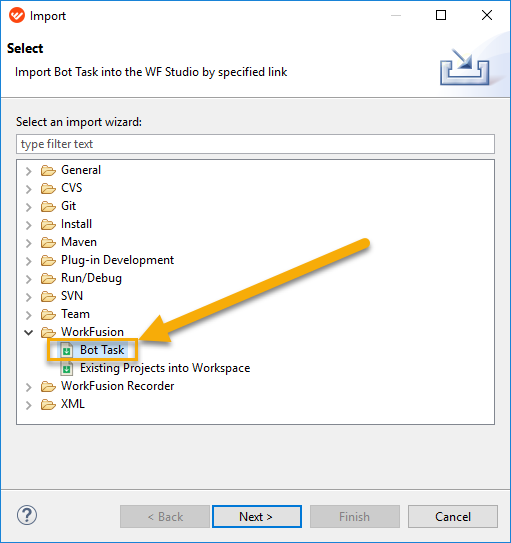Screen dimensions: 511x543
Task: Click the XML folder icon
Action: 48,404
